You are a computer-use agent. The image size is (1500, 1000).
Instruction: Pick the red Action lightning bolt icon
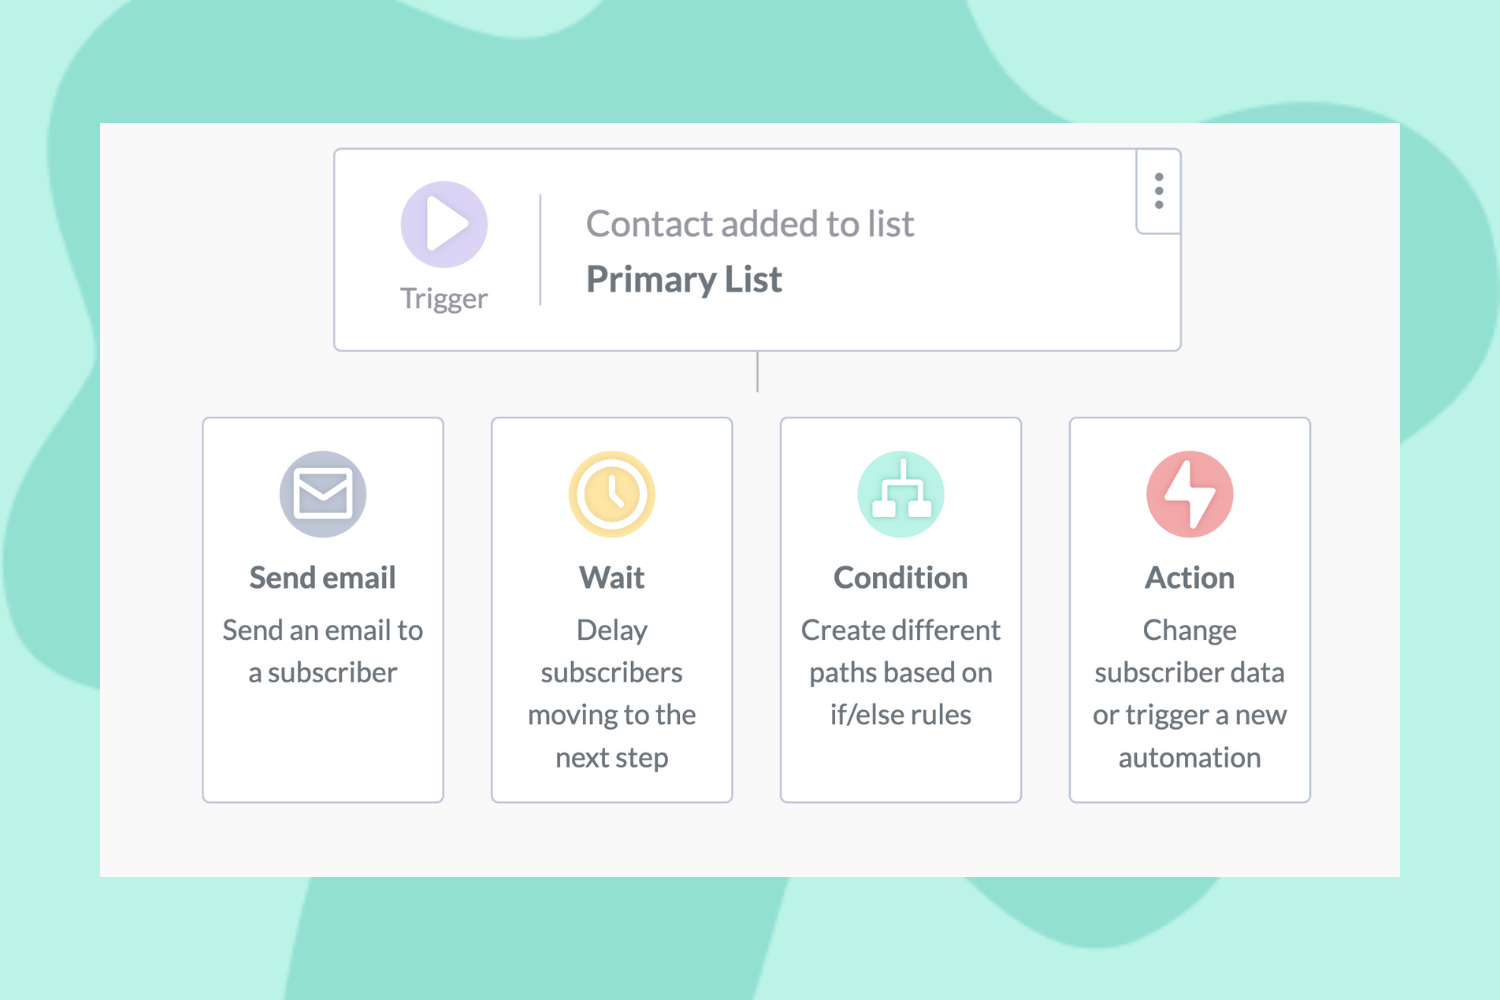1190,494
